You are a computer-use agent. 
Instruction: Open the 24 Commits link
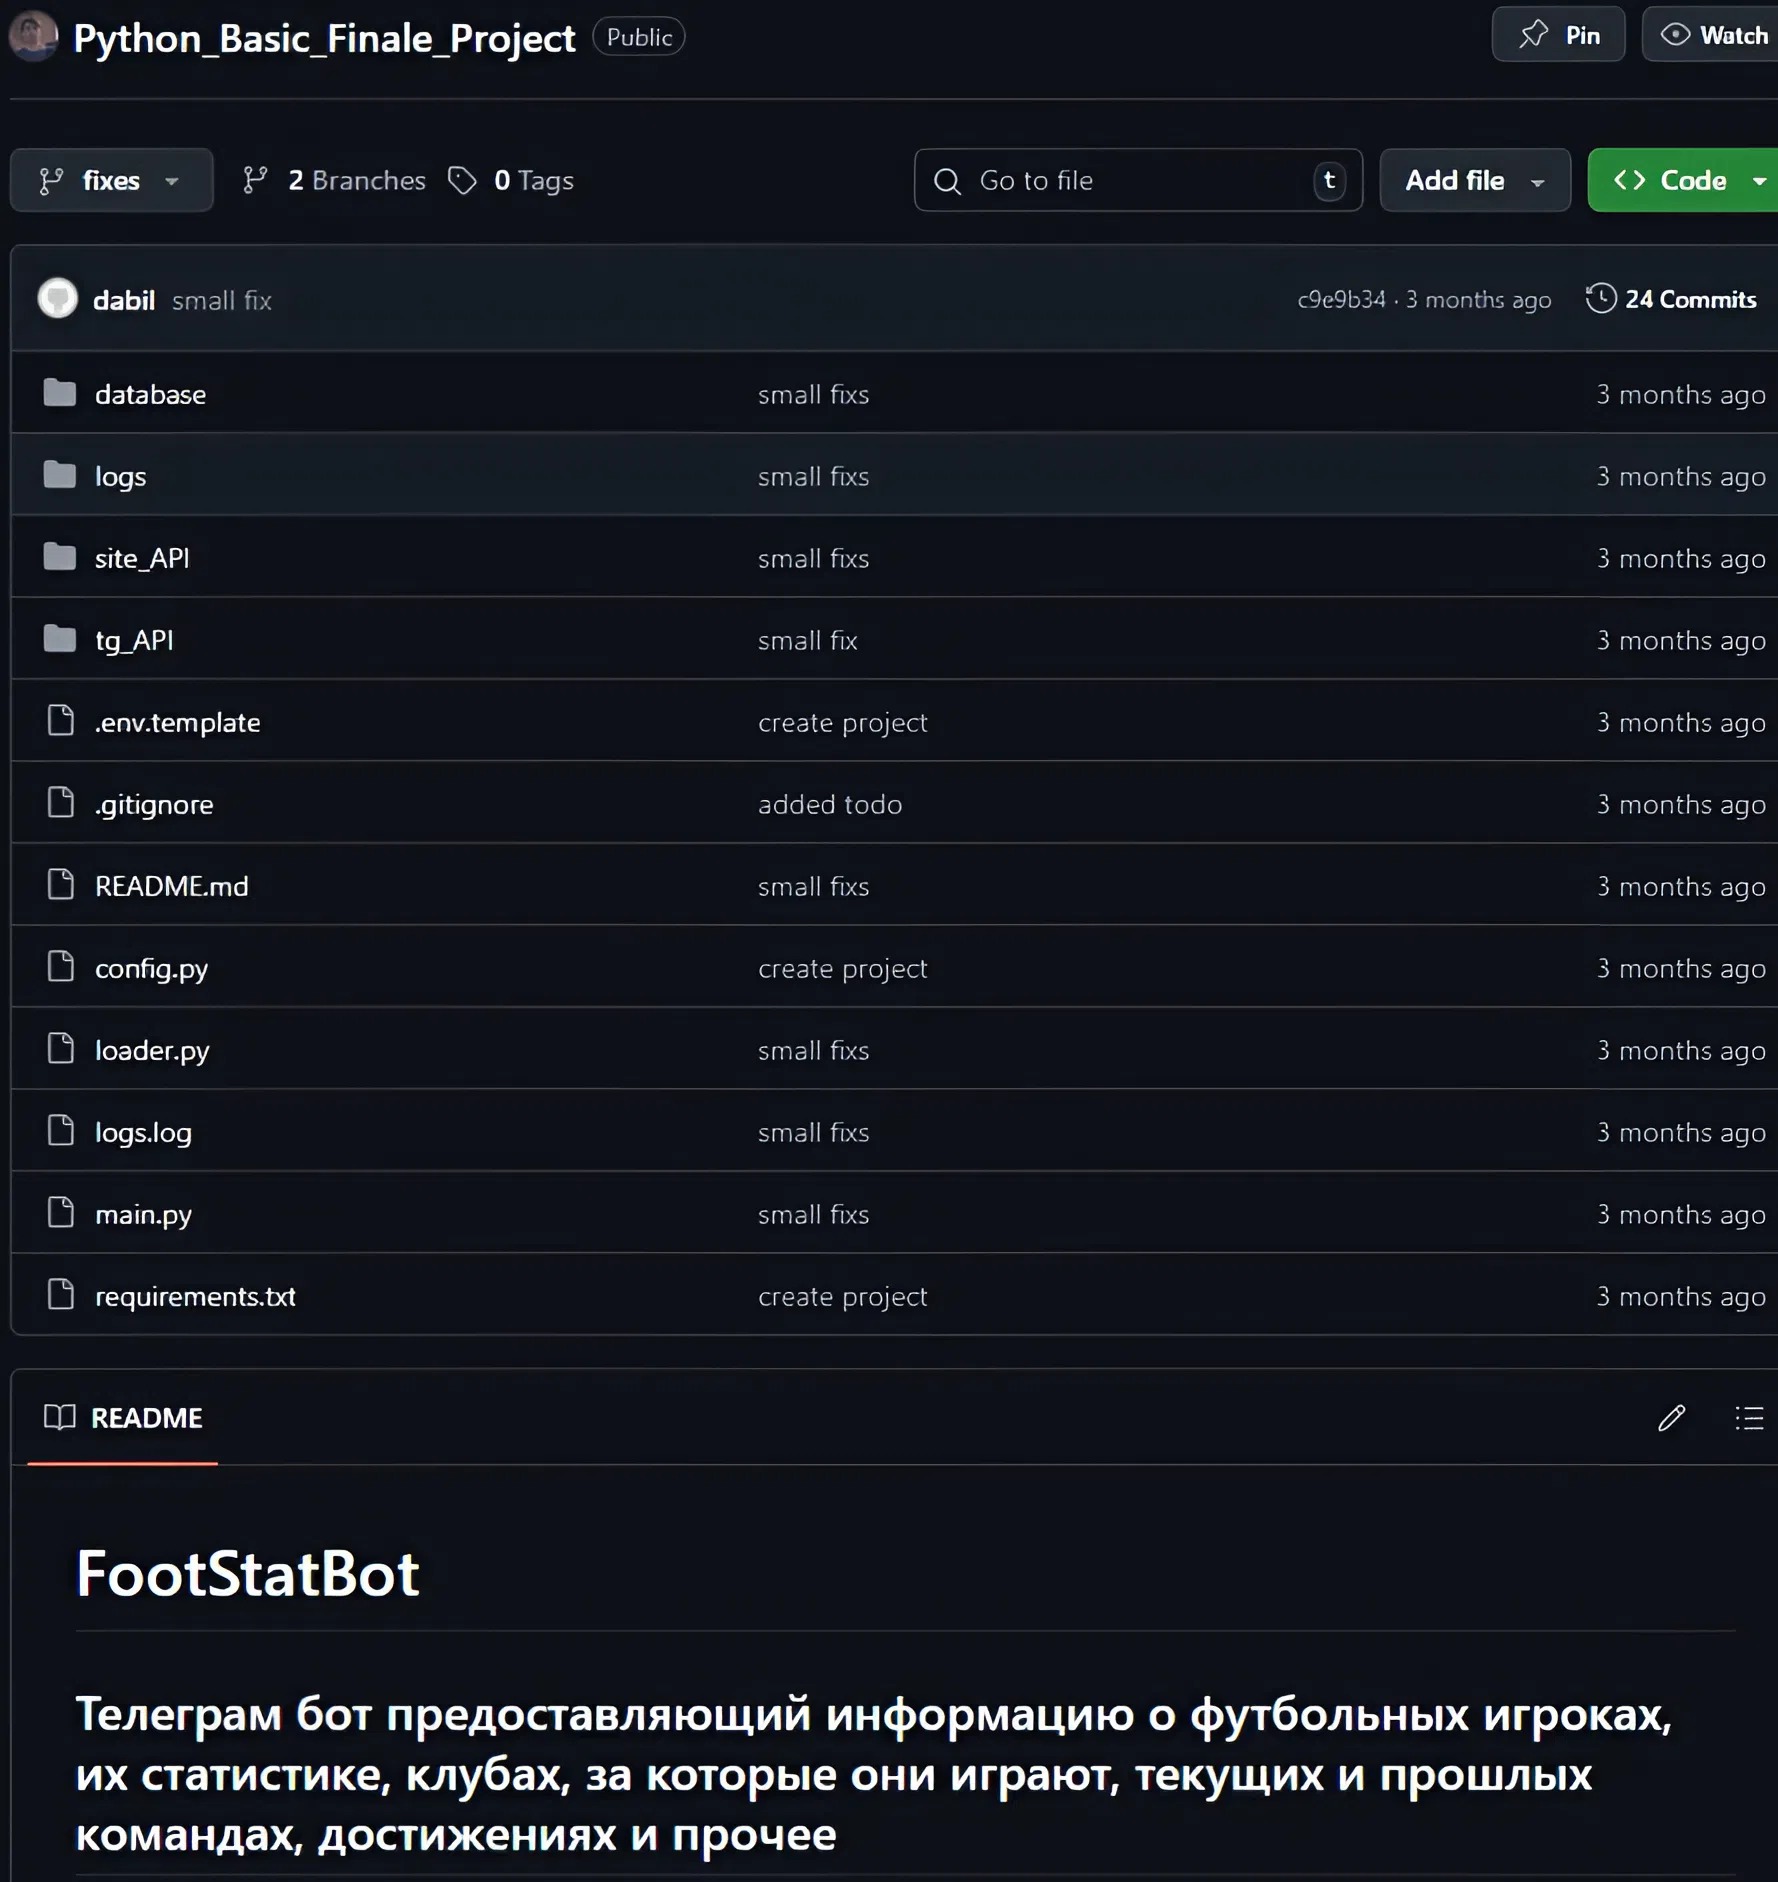tap(1689, 299)
